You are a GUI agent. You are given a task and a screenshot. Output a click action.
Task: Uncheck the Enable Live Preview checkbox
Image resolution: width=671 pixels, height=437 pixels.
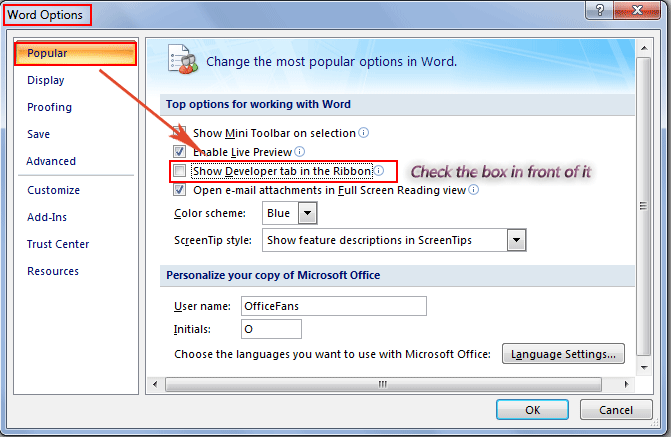pyautogui.click(x=179, y=152)
